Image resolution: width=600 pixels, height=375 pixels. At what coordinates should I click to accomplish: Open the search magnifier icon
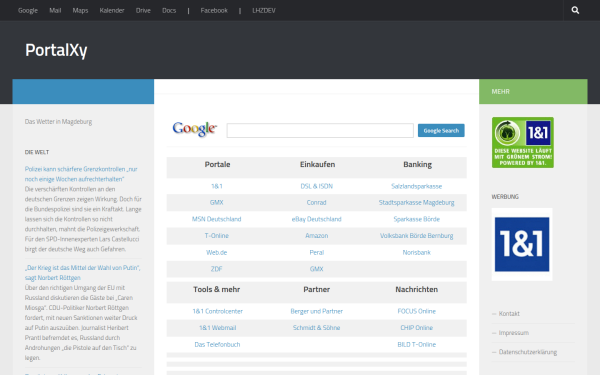coord(575,10)
